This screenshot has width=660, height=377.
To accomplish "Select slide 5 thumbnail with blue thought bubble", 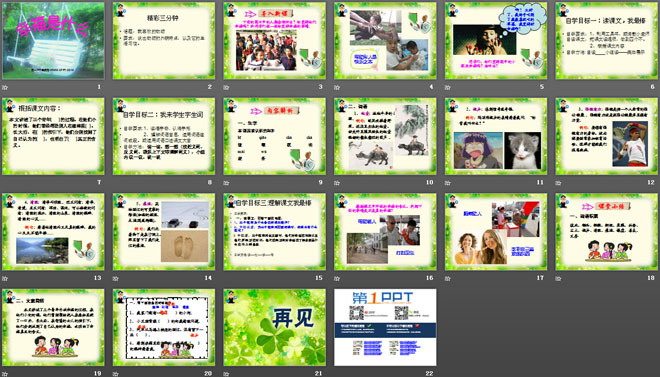I will pyautogui.click(x=496, y=41).
